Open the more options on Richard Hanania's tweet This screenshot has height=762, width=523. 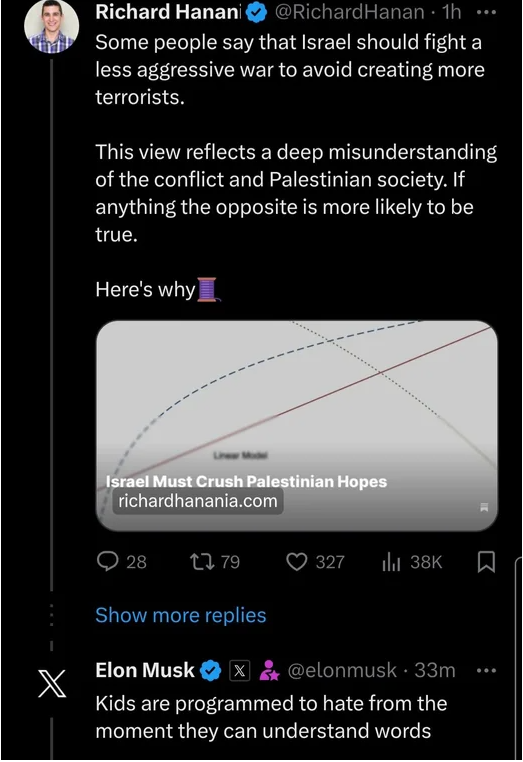click(486, 13)
